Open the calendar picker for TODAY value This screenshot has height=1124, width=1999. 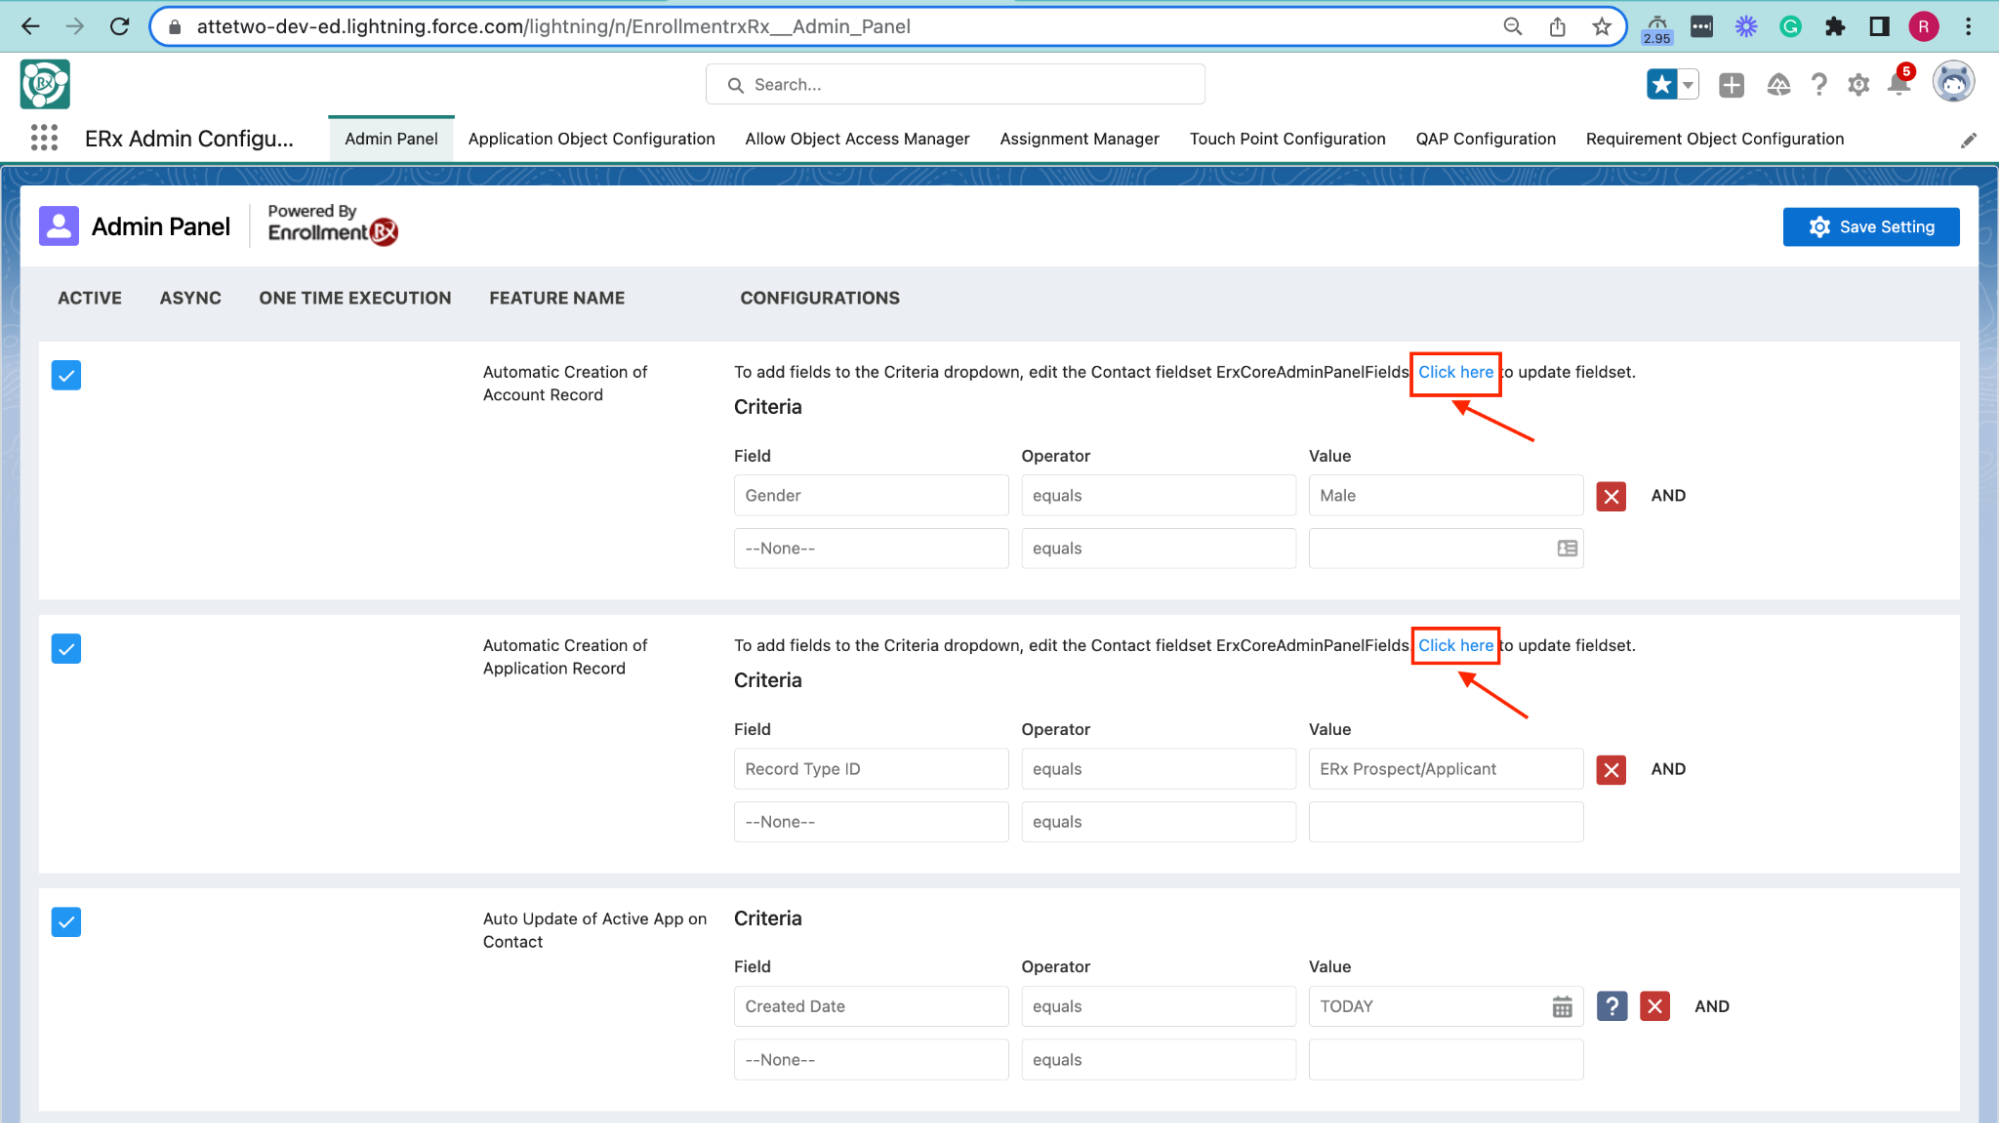[x=1561, y=1007]
